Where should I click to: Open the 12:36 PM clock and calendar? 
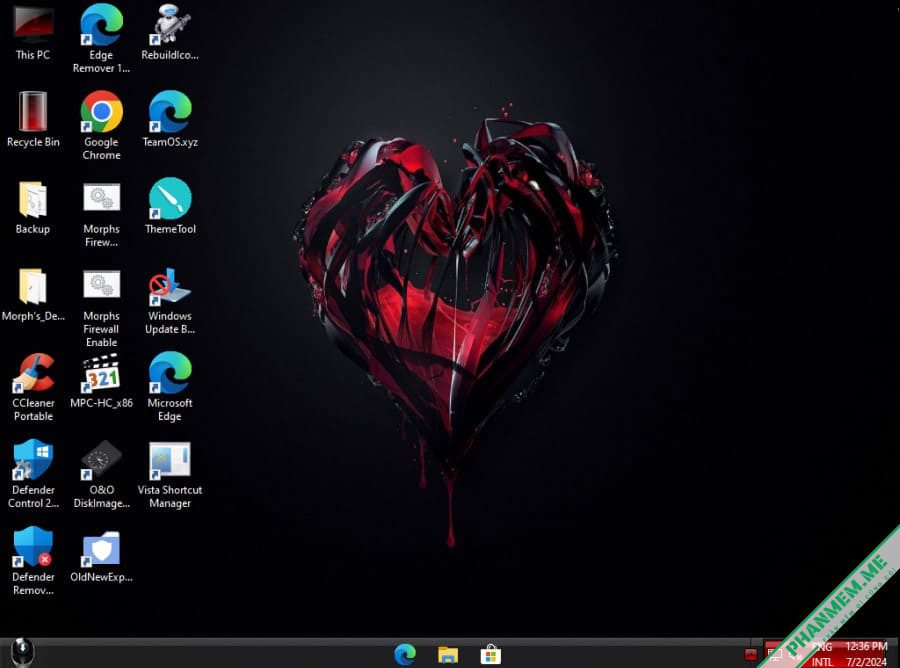(866, 654)
